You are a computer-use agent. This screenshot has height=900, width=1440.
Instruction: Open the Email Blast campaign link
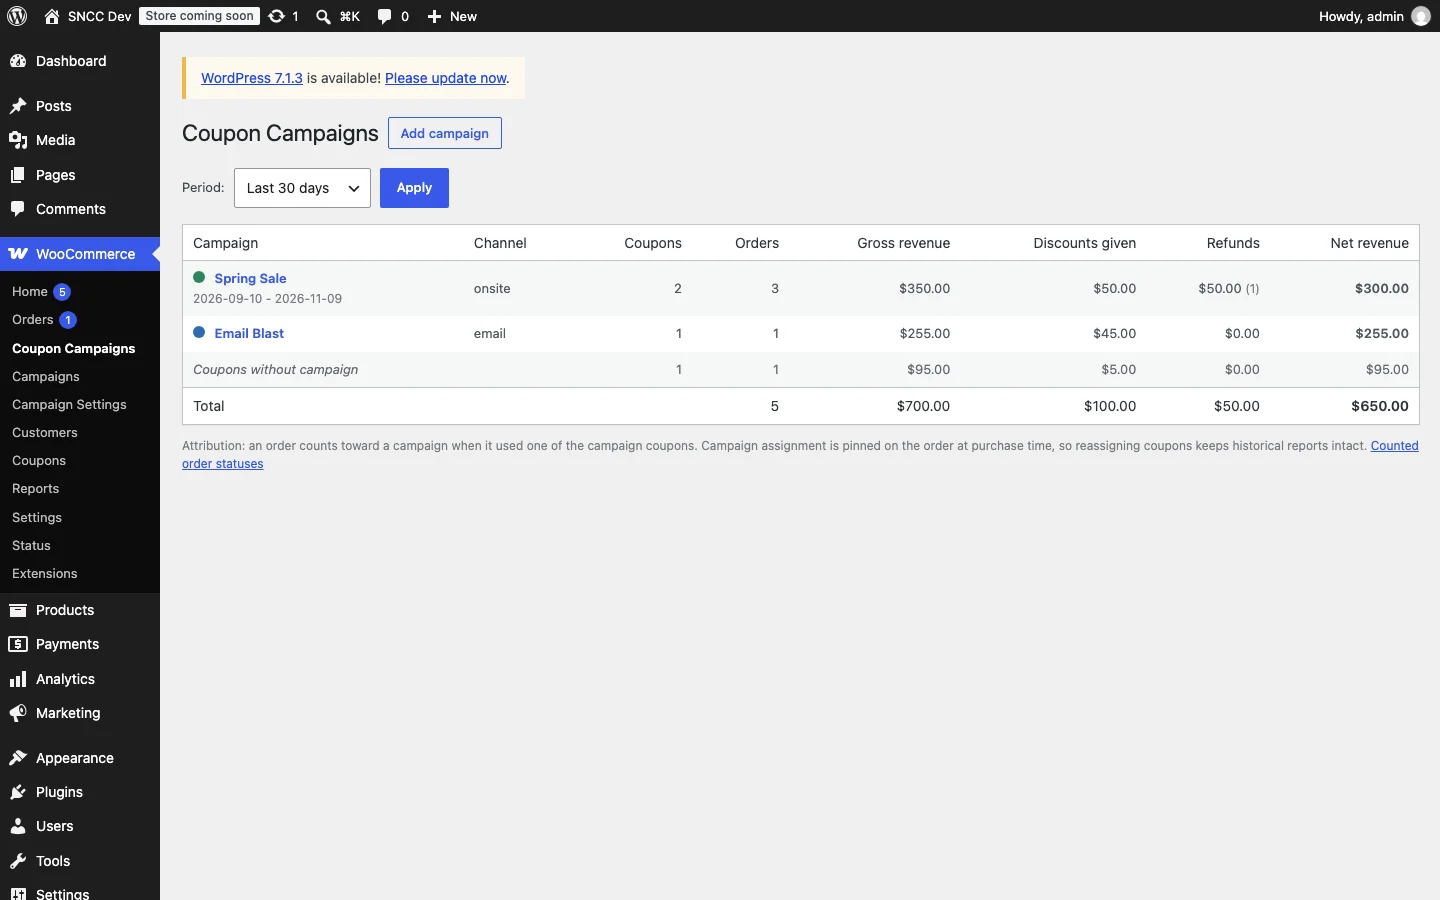point(249,333)
